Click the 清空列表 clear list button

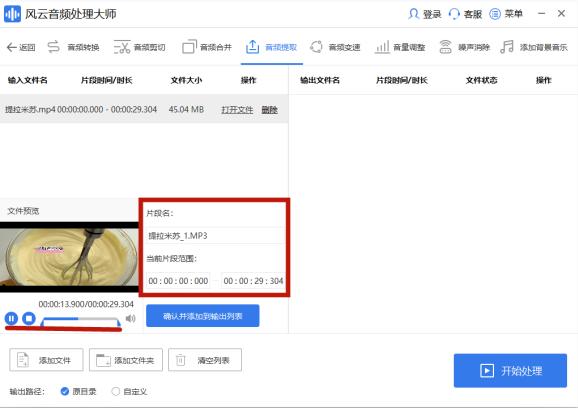[x=205, y=360]
